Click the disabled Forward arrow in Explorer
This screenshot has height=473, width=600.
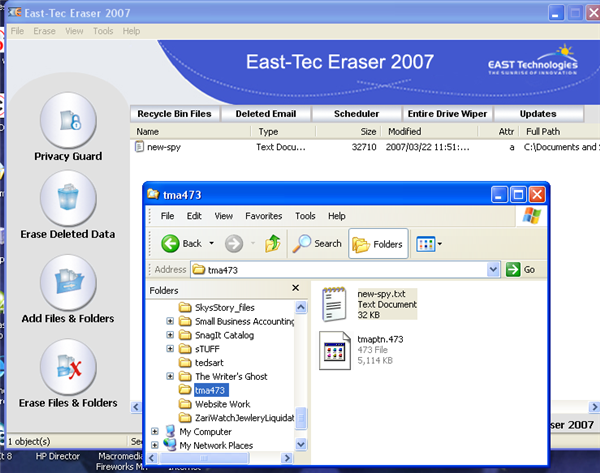tap(234, 243)
